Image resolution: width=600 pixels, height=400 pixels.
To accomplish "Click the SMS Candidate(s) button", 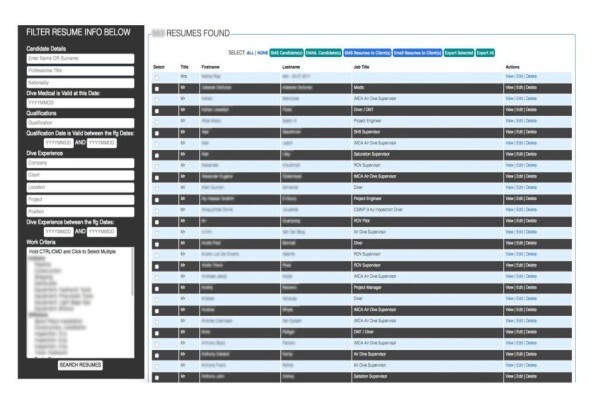I will 286,53.
